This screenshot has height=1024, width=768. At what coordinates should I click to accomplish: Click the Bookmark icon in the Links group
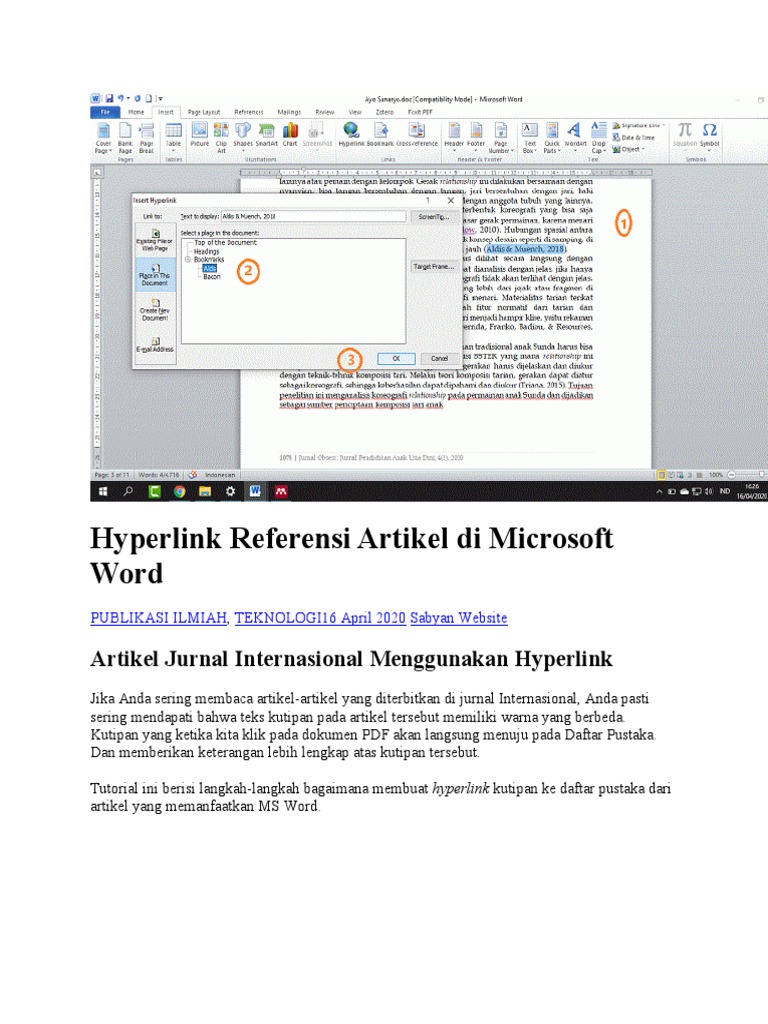pyautogui.click(x=380, y=133)
